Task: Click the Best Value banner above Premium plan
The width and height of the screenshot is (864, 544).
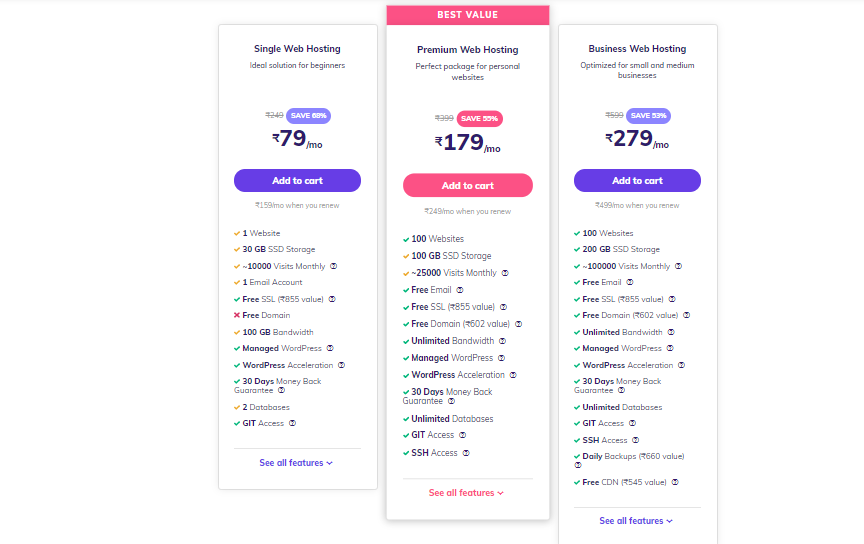Action: click(467, 15)
